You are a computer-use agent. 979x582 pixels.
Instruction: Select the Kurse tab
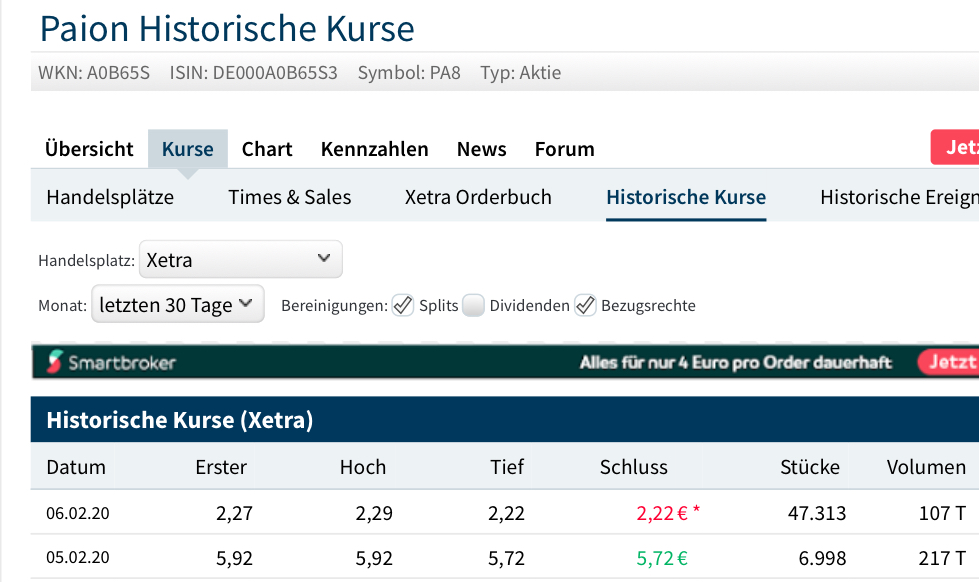(188, 149)
